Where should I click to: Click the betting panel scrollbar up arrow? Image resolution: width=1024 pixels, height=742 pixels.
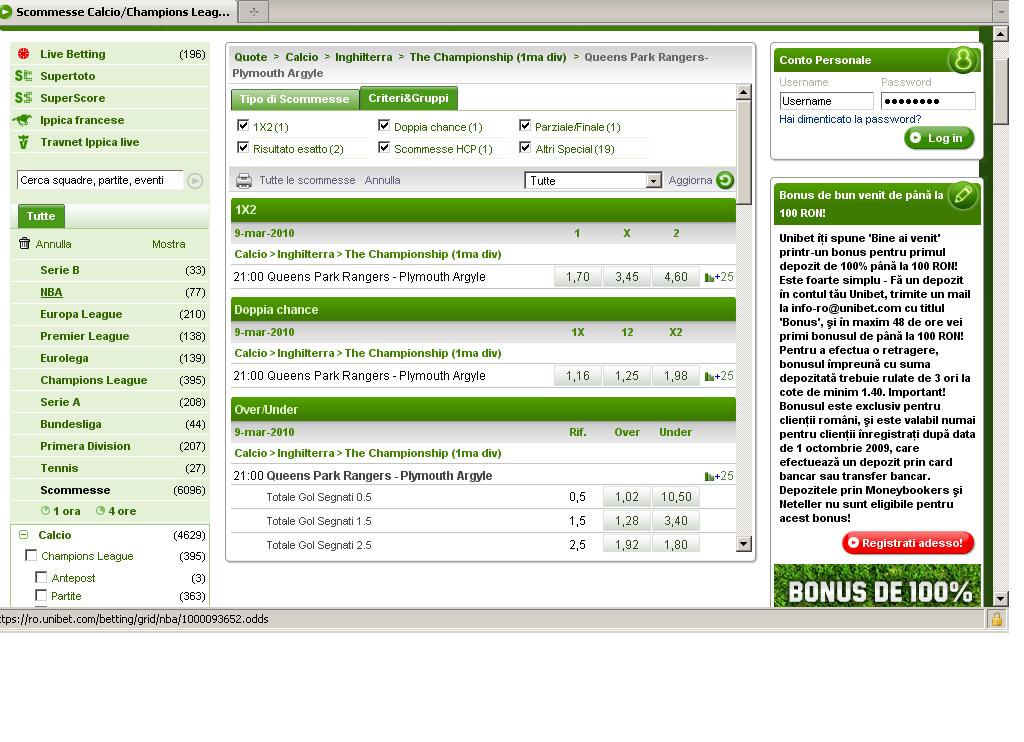(743, 92)
